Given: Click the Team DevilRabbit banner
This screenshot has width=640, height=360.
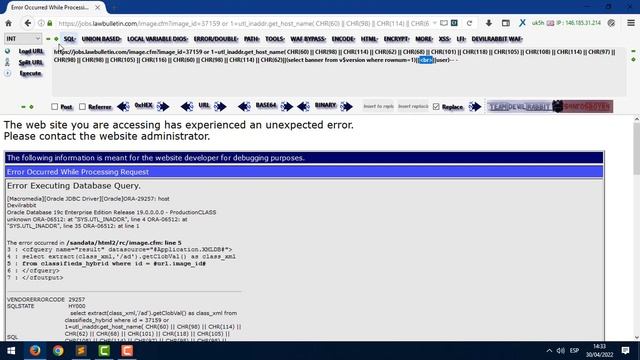Looking at the screenshot, I should (x=550, y=107).
